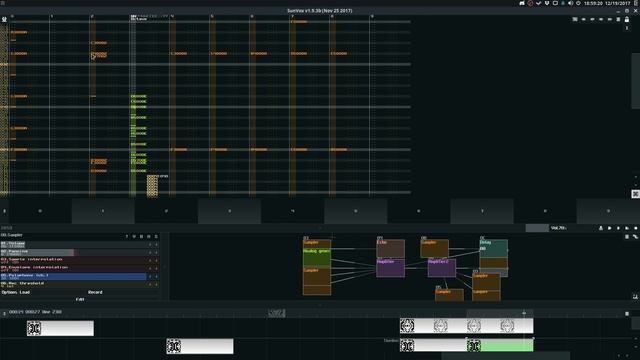Select octave key 7 on the keyboard strip
This screenshot has height=360, width=640.
click(482, 211)
